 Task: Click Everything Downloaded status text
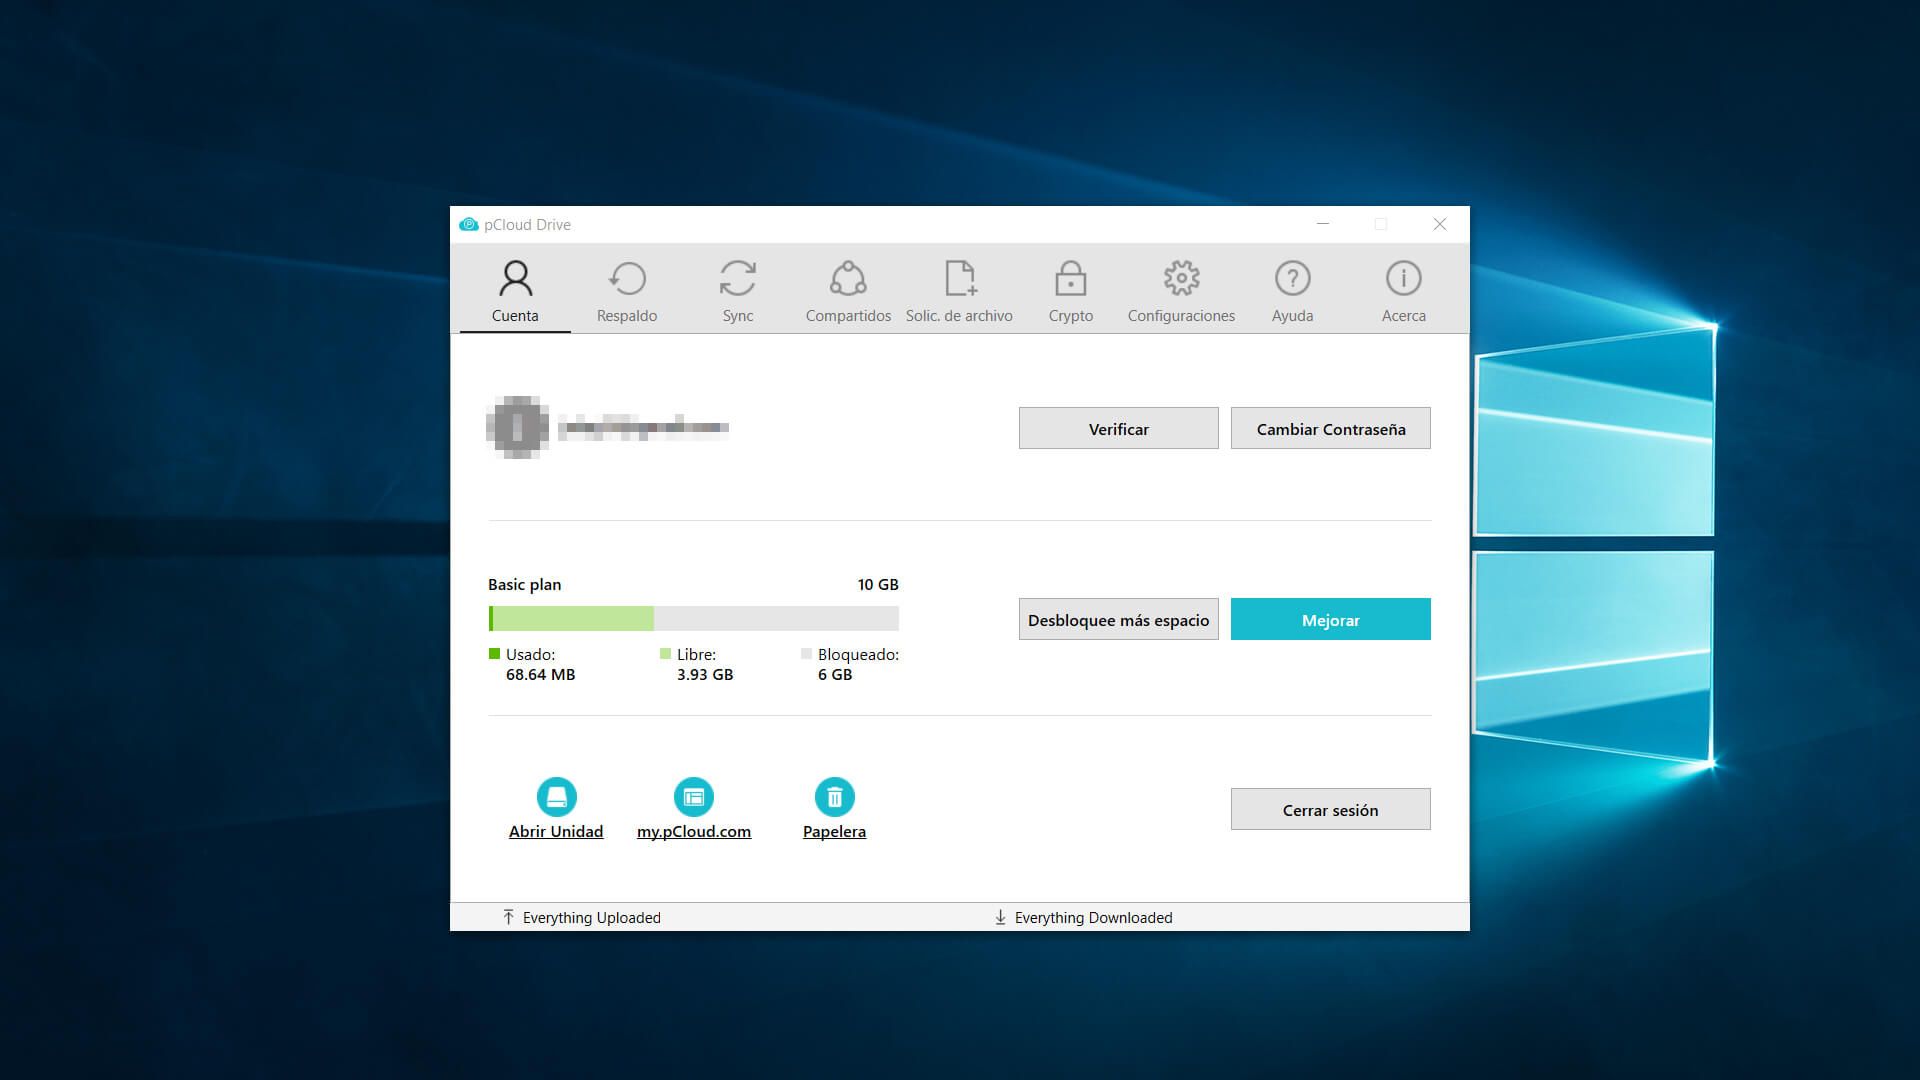[x=1093, y=918]
